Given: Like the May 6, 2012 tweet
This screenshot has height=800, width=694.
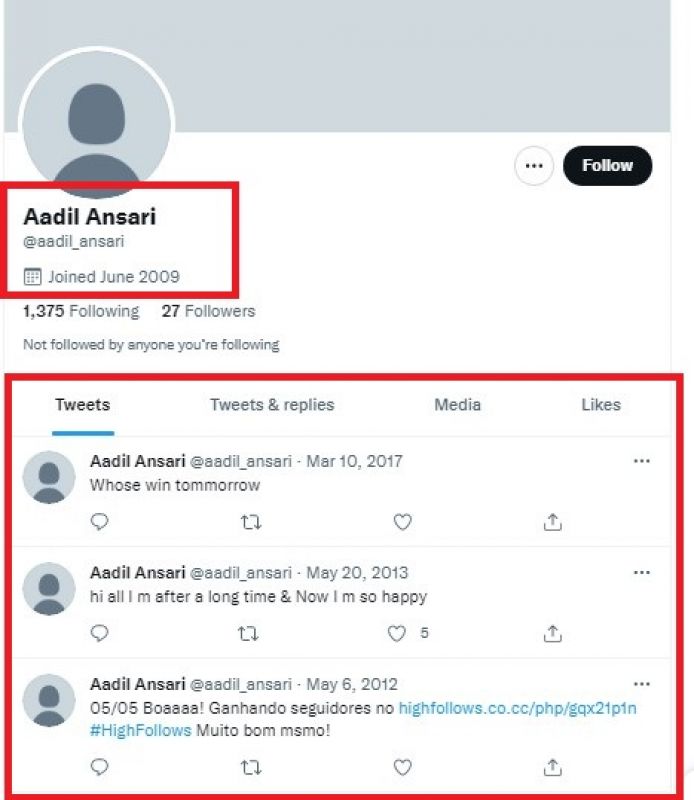Looking at the screenshot, I should tap(402, 767).
